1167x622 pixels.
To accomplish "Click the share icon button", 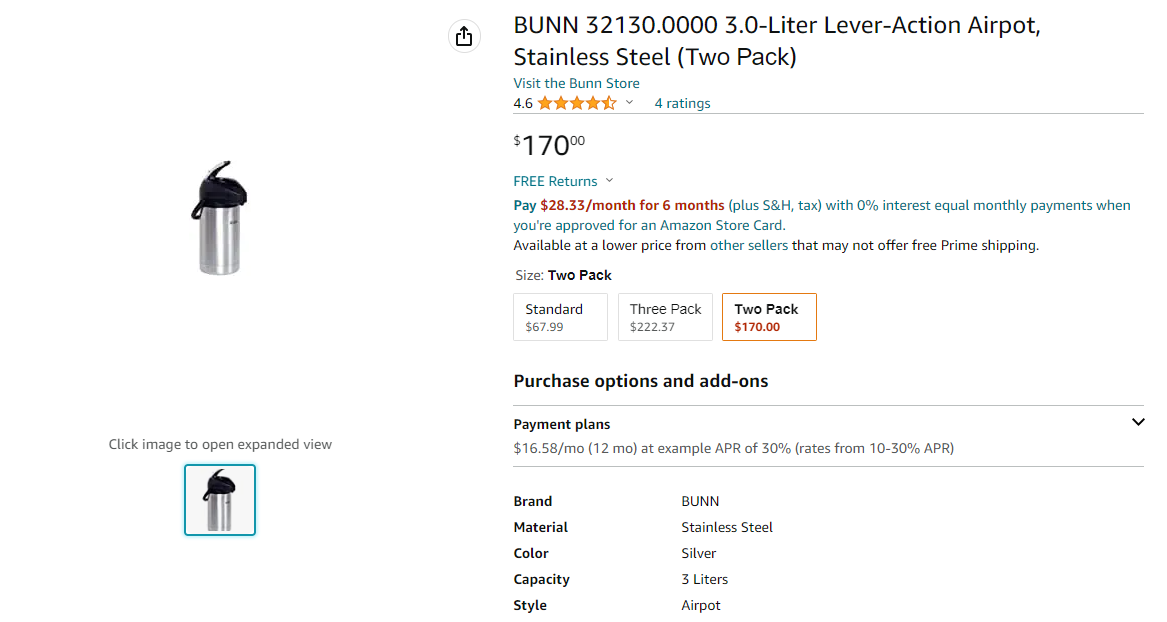I will [464, 36].
